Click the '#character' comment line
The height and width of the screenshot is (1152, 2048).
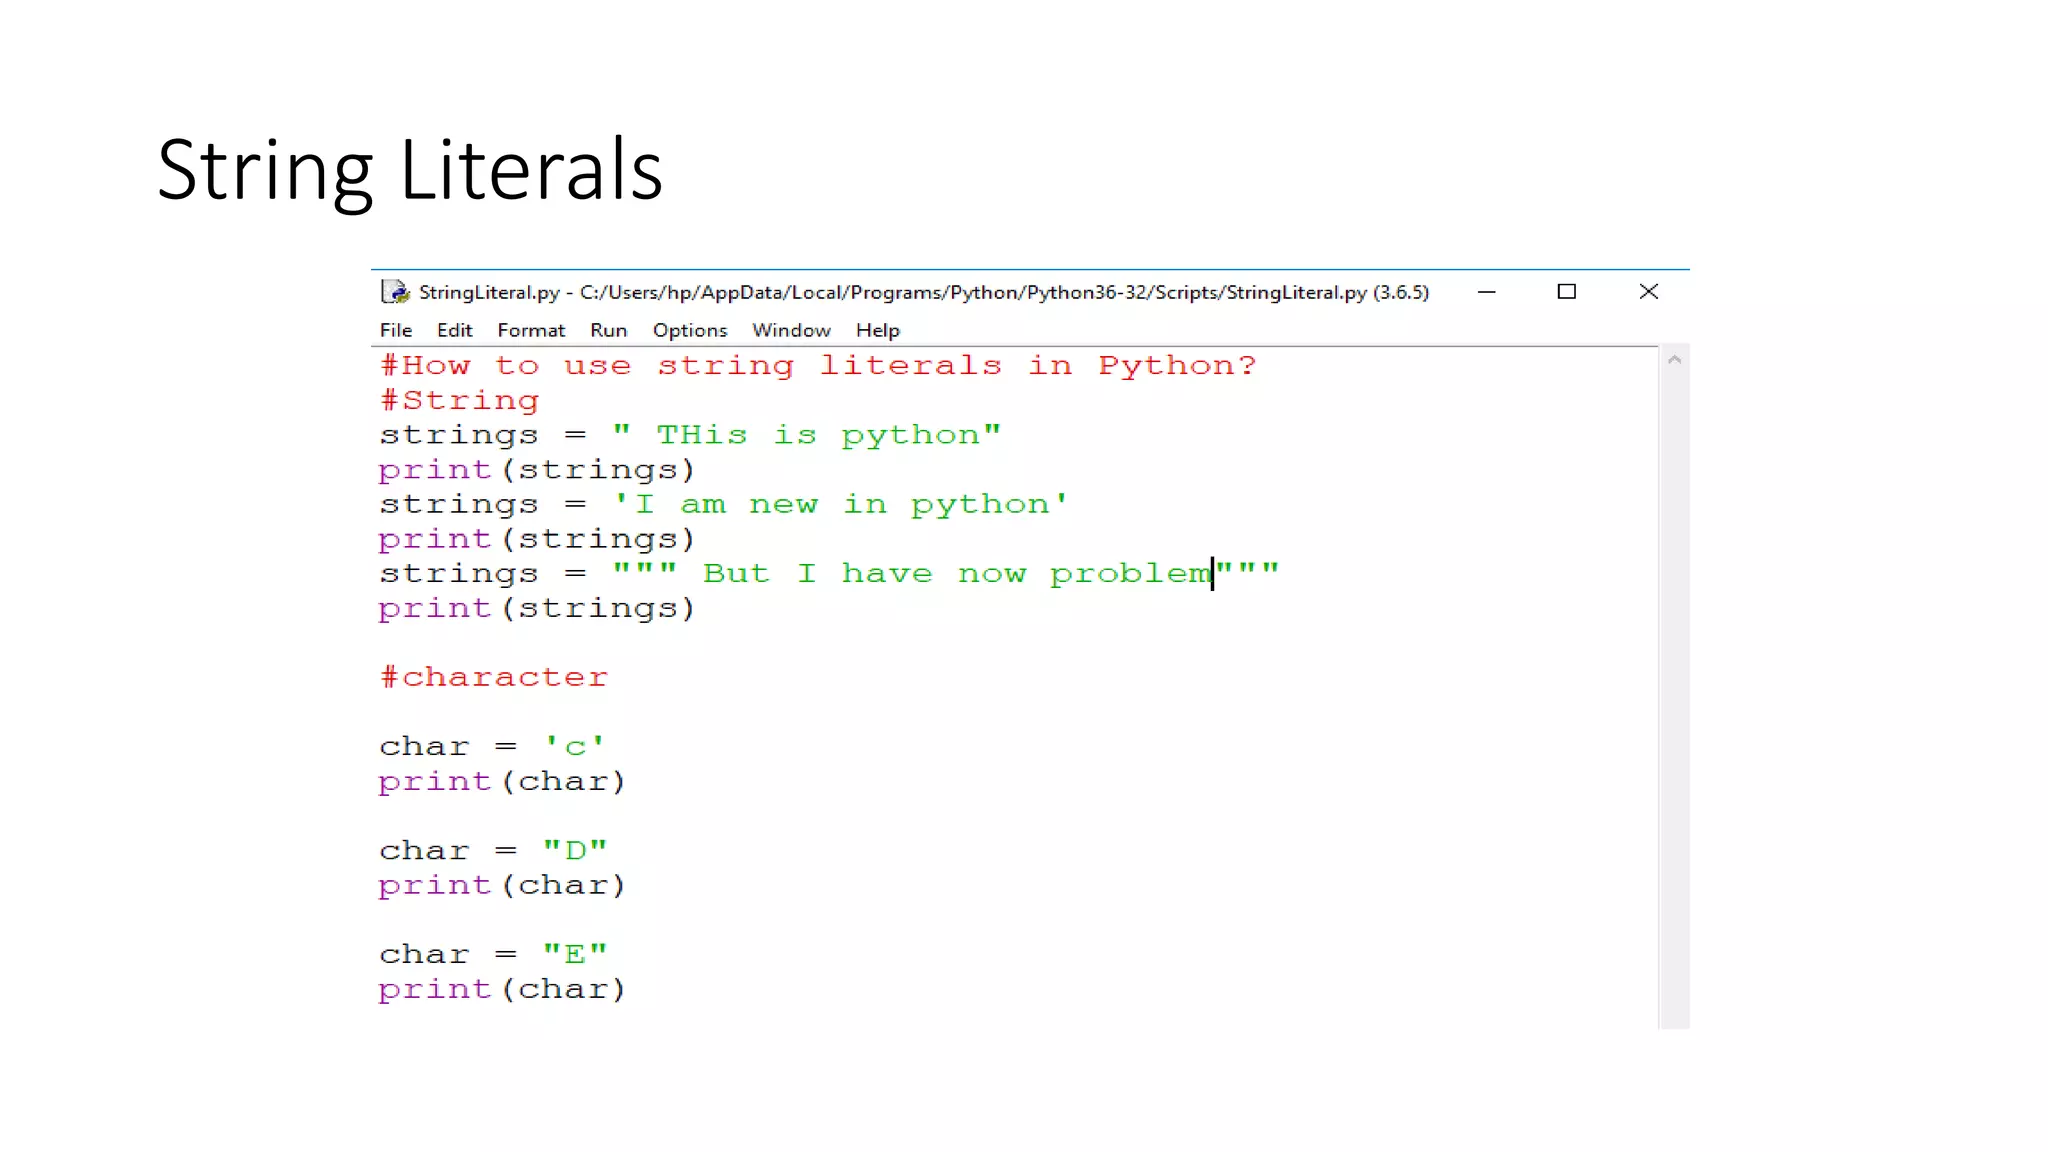point(493,678)
